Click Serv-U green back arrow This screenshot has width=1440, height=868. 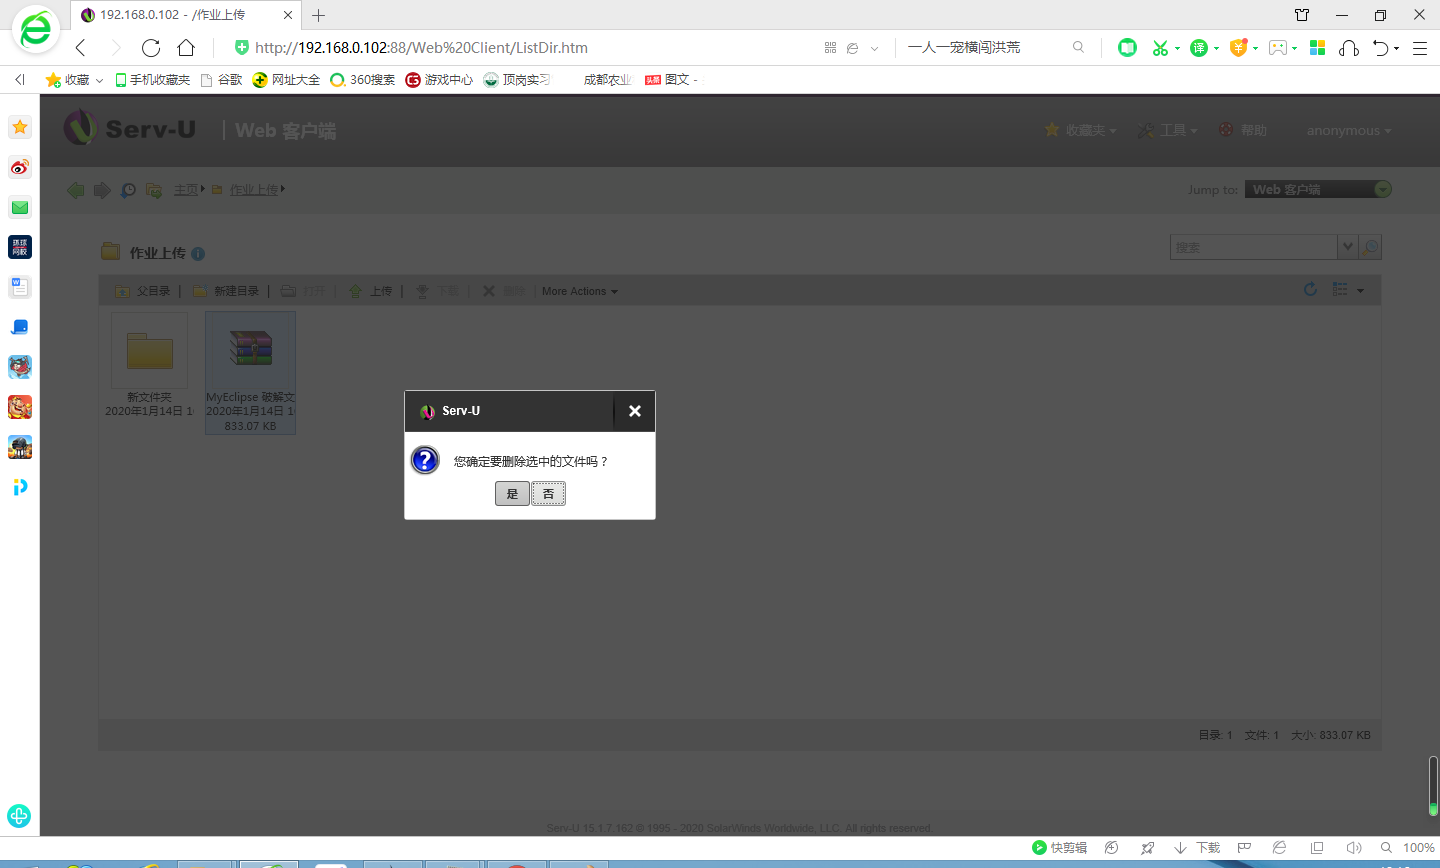point(76,190)
